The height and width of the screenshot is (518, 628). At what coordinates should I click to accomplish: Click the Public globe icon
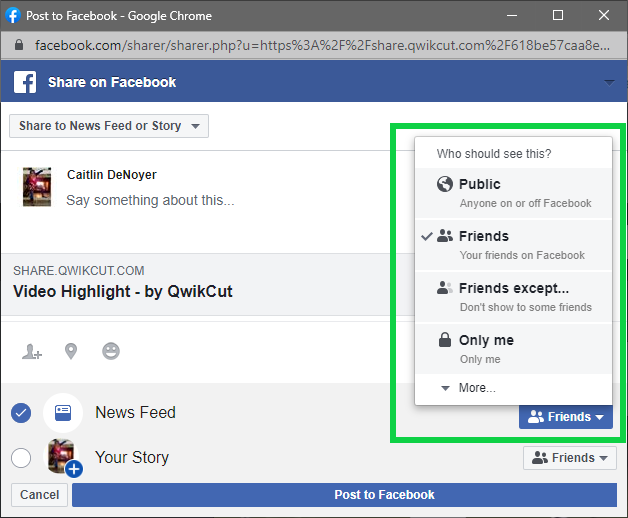point(445,184)
